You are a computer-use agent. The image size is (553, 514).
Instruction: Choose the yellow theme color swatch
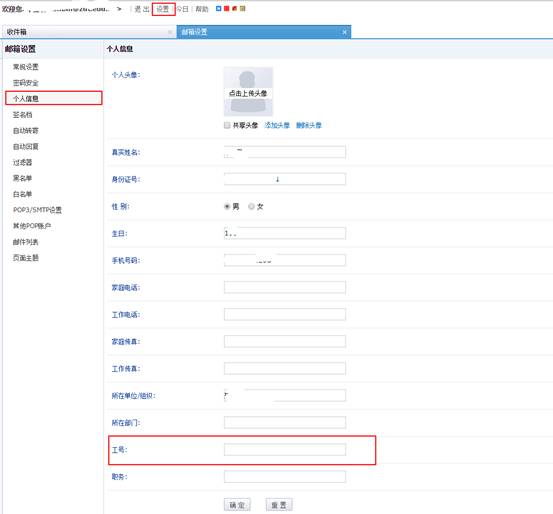click(243, 8)
